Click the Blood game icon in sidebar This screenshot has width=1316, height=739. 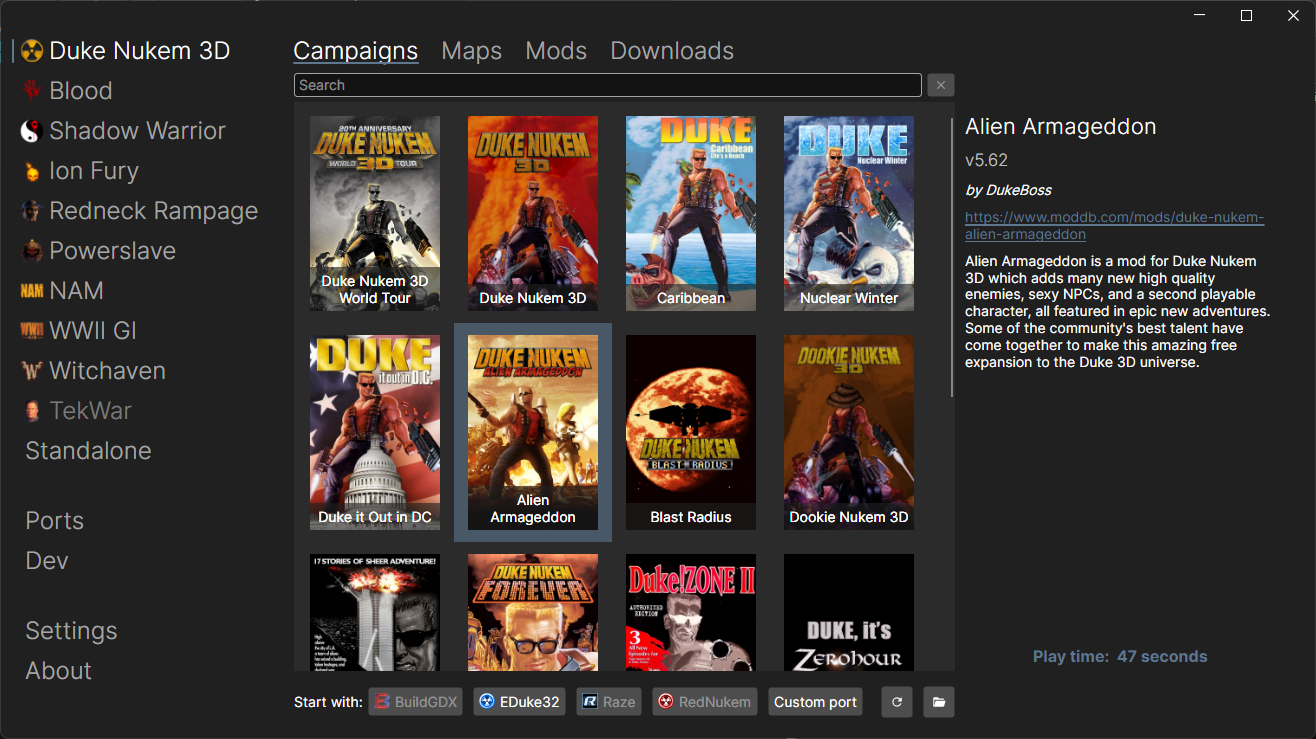[x=32, y=91]
